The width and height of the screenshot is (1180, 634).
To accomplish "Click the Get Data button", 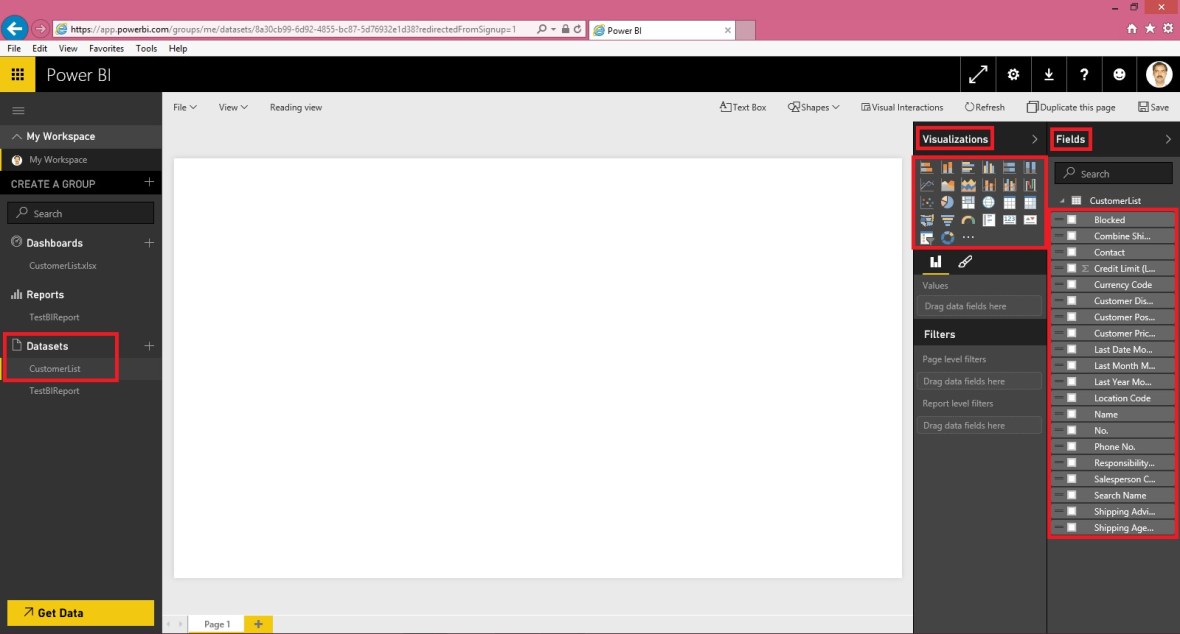I will pos(79,612).
